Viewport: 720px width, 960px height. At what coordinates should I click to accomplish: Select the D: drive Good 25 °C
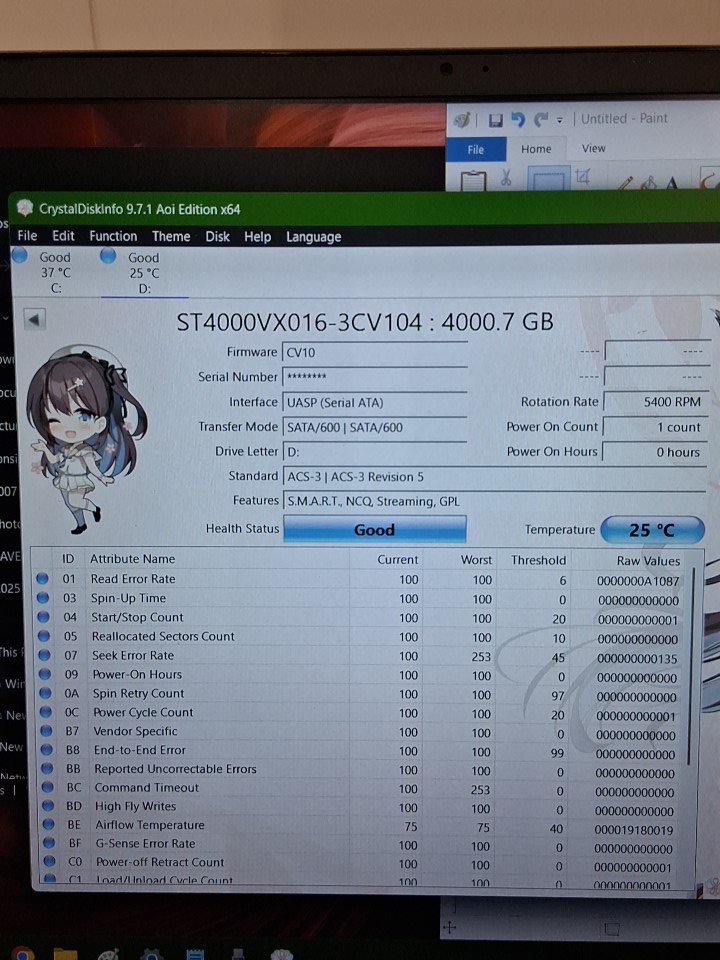(x=143, y=272)
